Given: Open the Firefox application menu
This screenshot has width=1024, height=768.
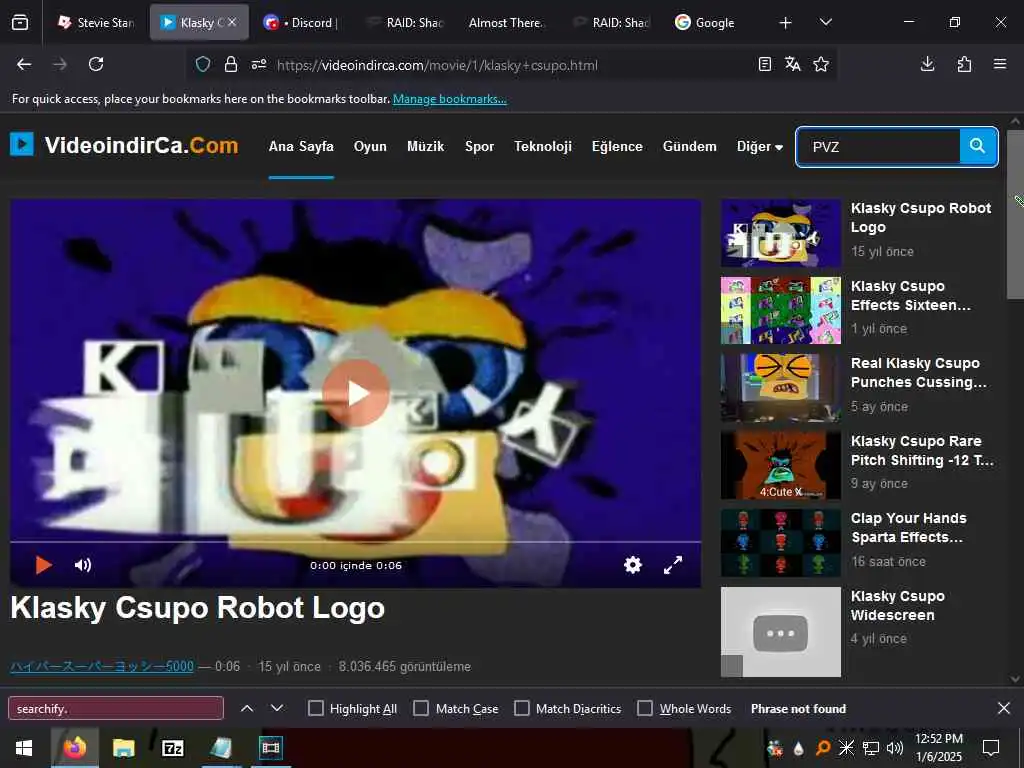Looking at the screenshot, I should tap(1000, 64).
